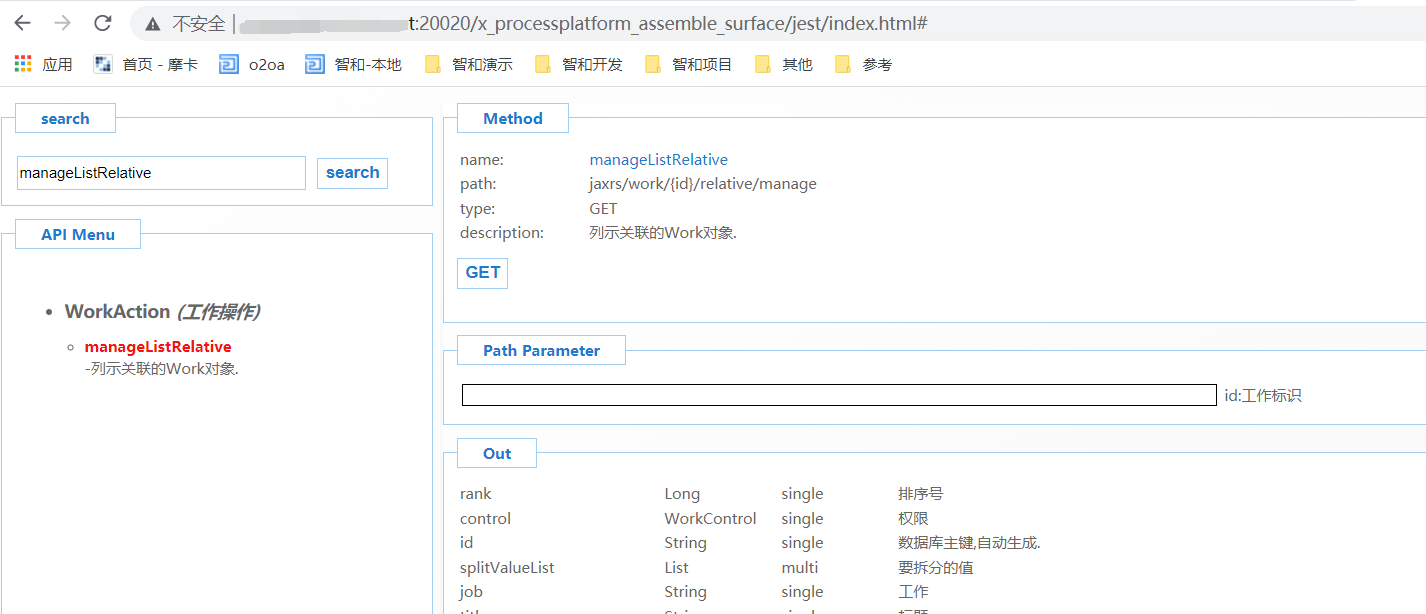Click the splitValueList field in Out table
The height and width of the screenshot is (614, 1426).
507,568
